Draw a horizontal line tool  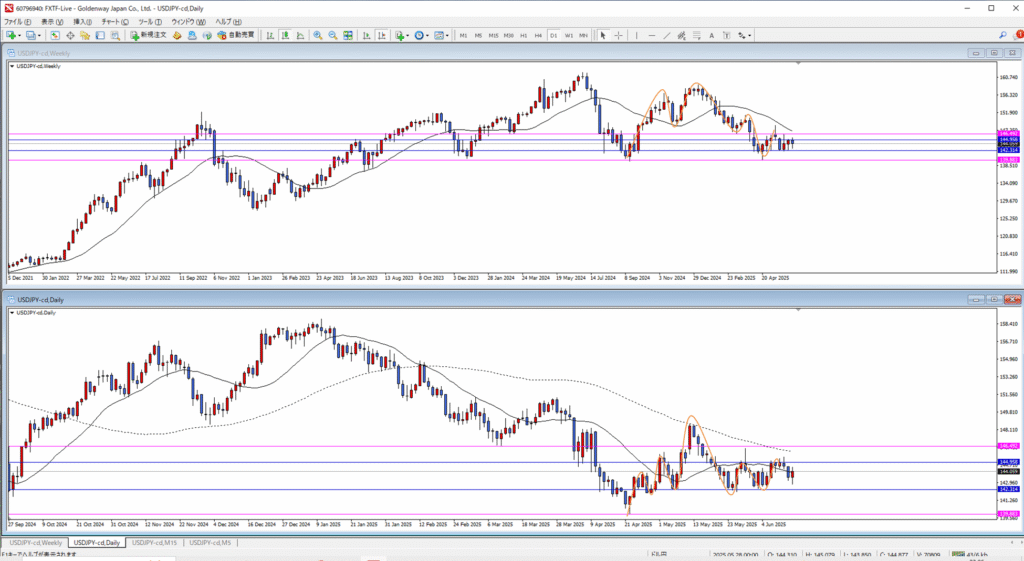click(651, 35)
